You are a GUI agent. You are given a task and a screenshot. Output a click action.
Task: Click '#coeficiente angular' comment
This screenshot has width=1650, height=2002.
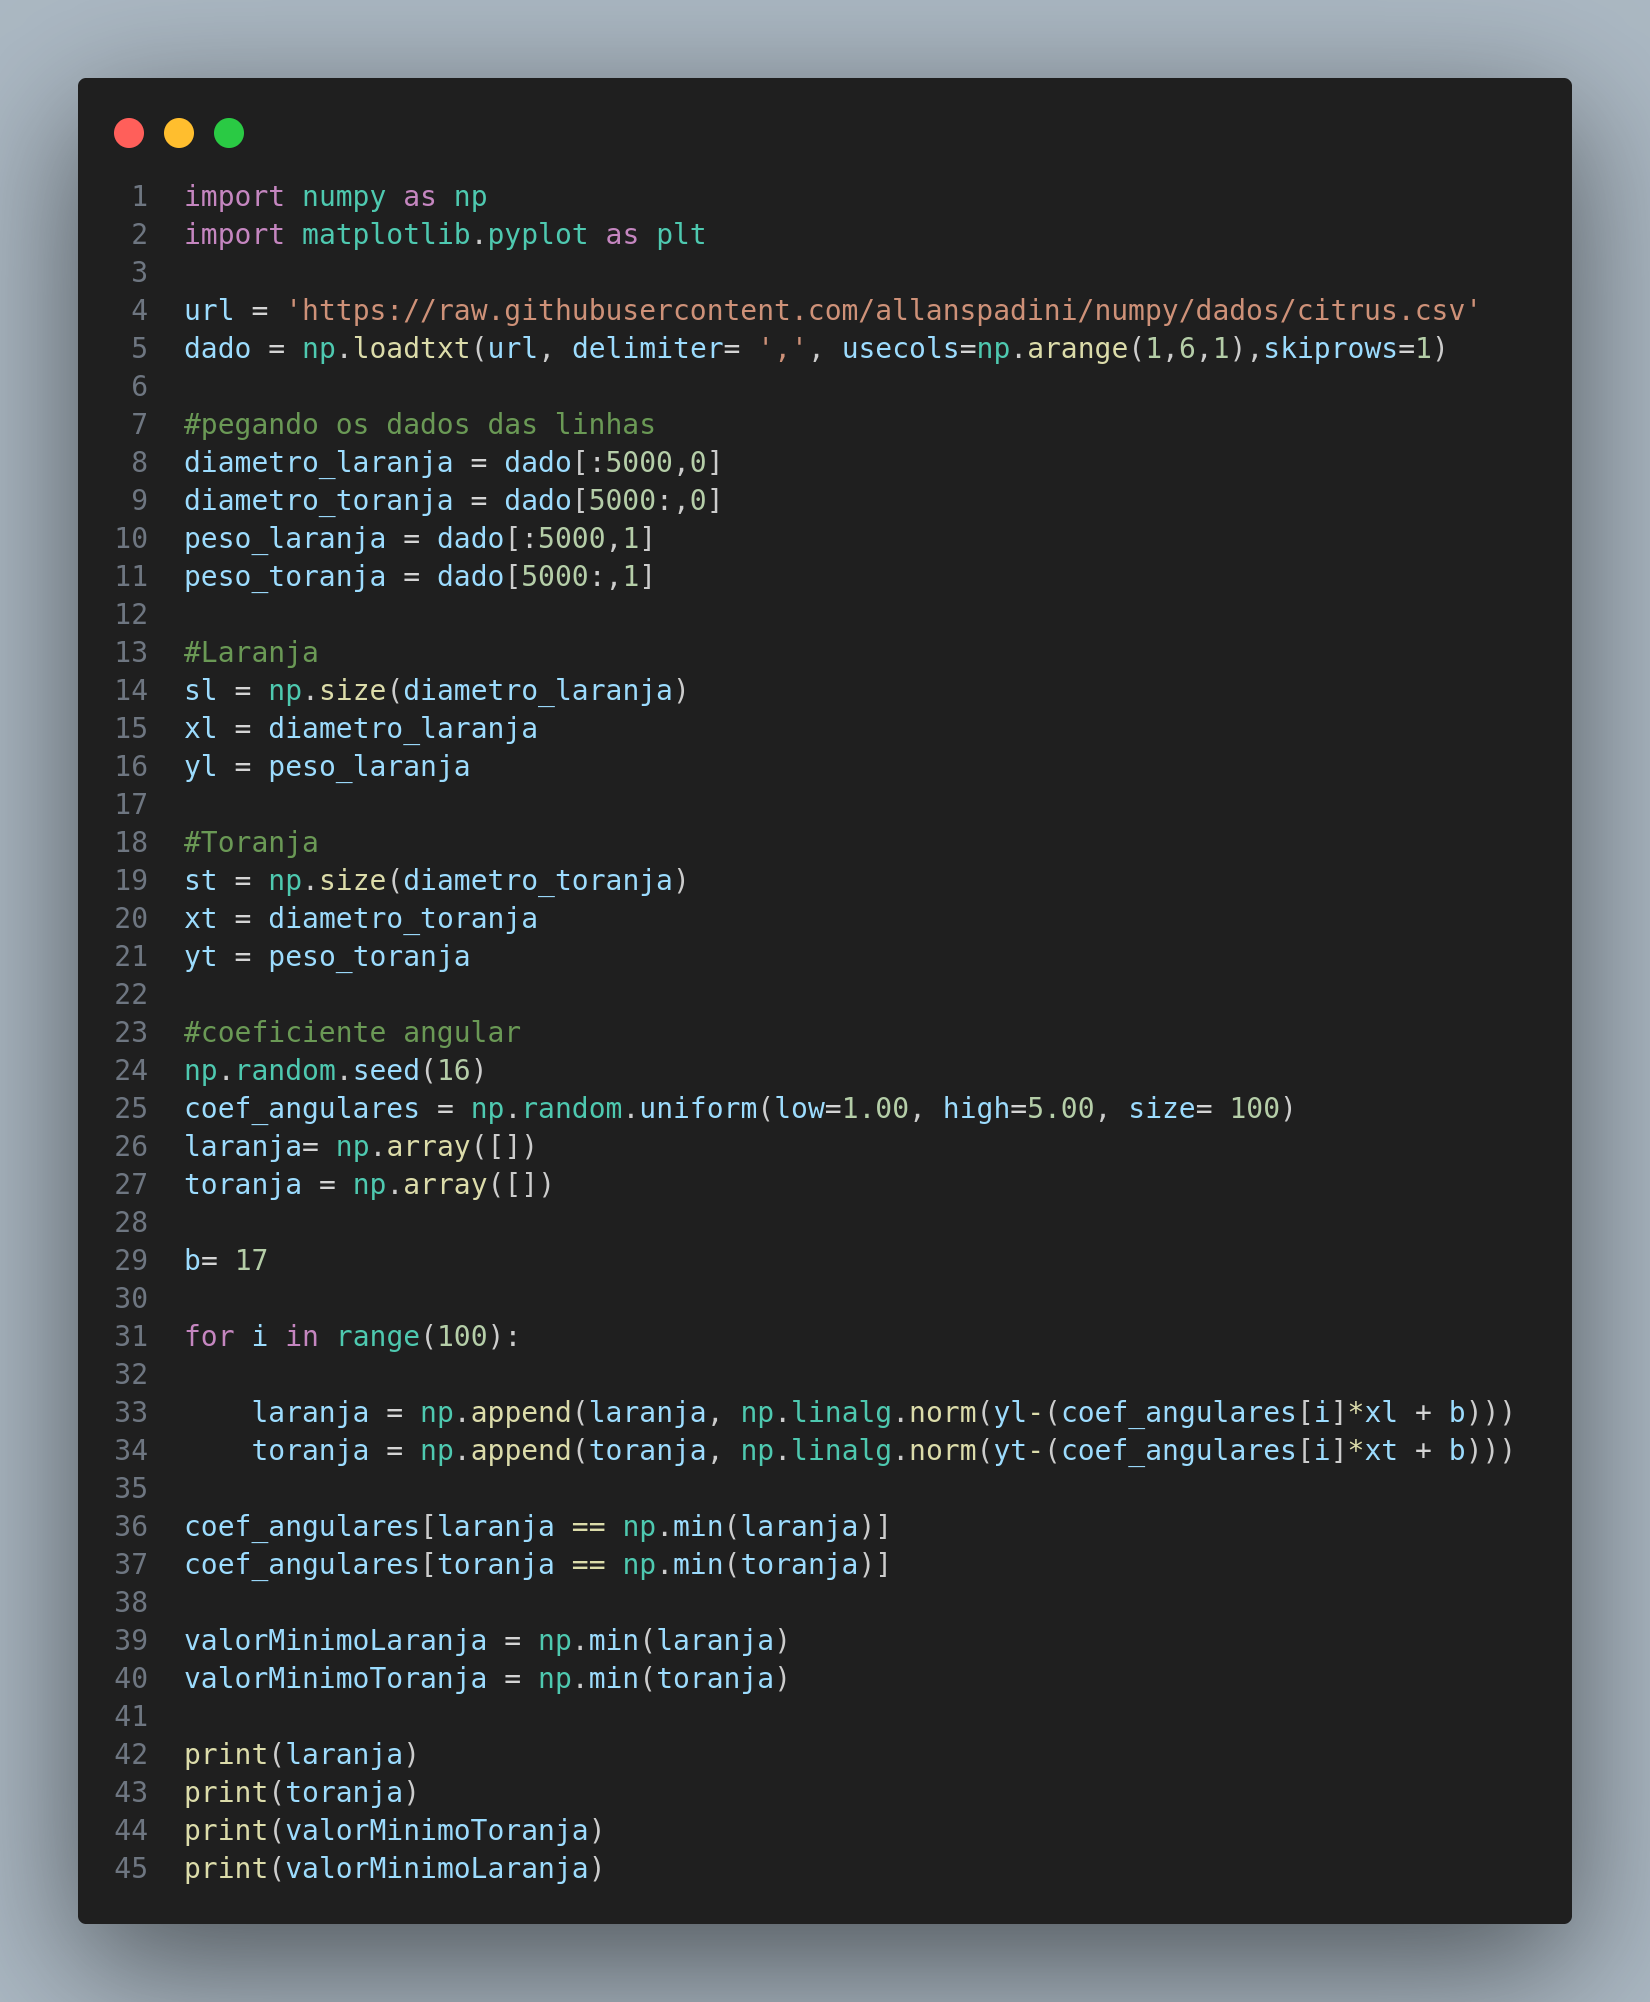(x=353, y=1033)
